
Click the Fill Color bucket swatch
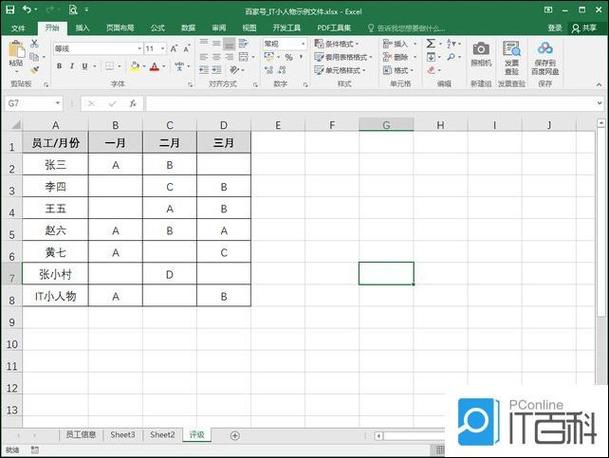point(134,66)
